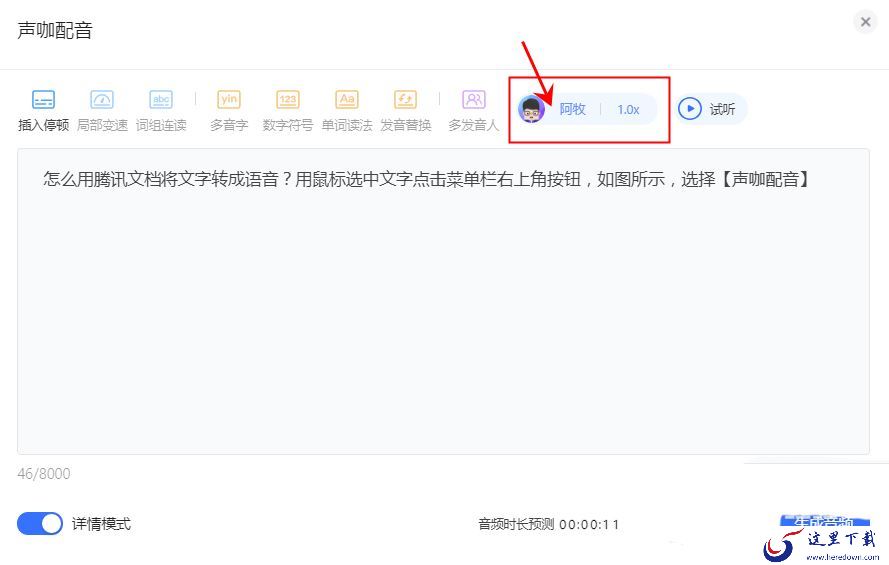
Task: Change the 1.0x speech speed
Action: (x=628, y=109)
